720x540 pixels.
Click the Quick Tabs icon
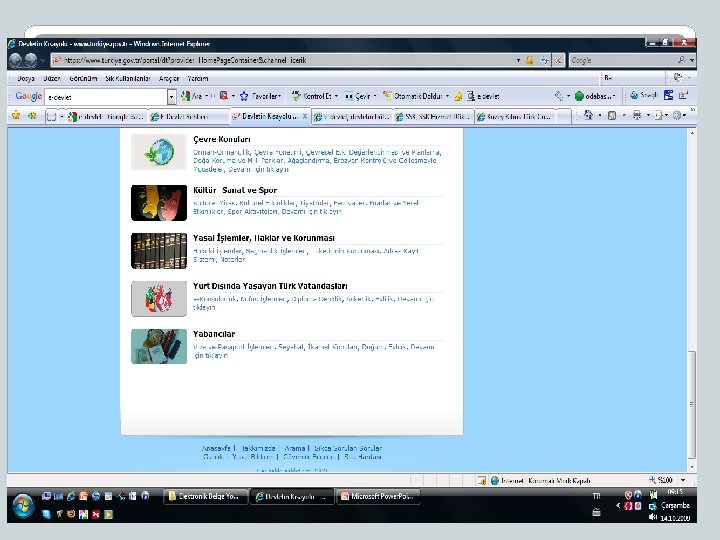[x=51, y=116]
